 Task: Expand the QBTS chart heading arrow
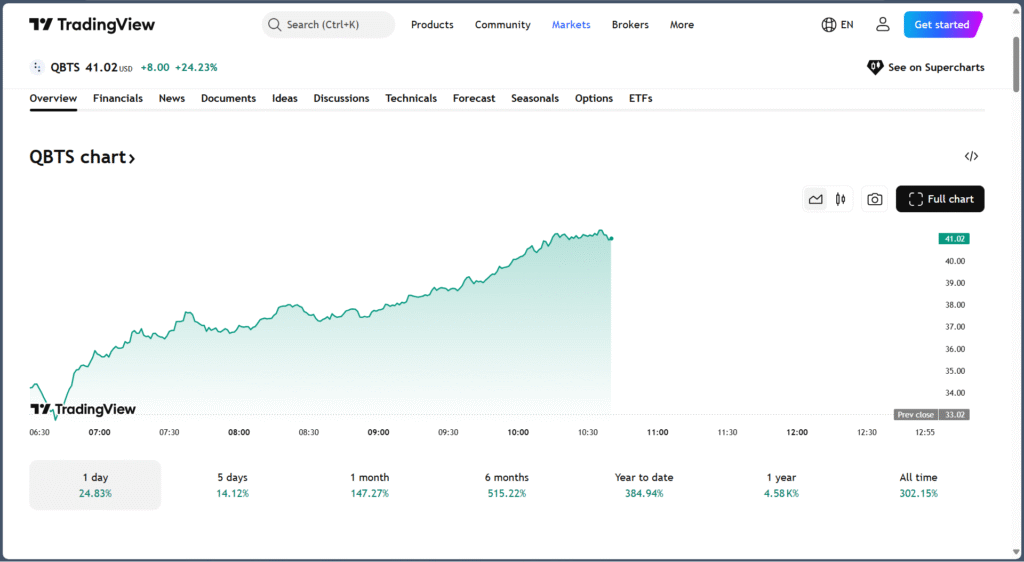click(x=132, y=158)
